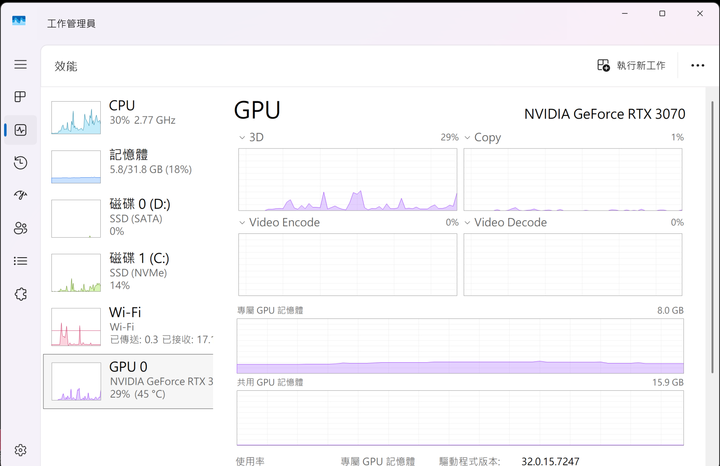Maximize the Task Manager window
Image resolution: width=720 pixels, height=466 pixels.
(662, 13)
